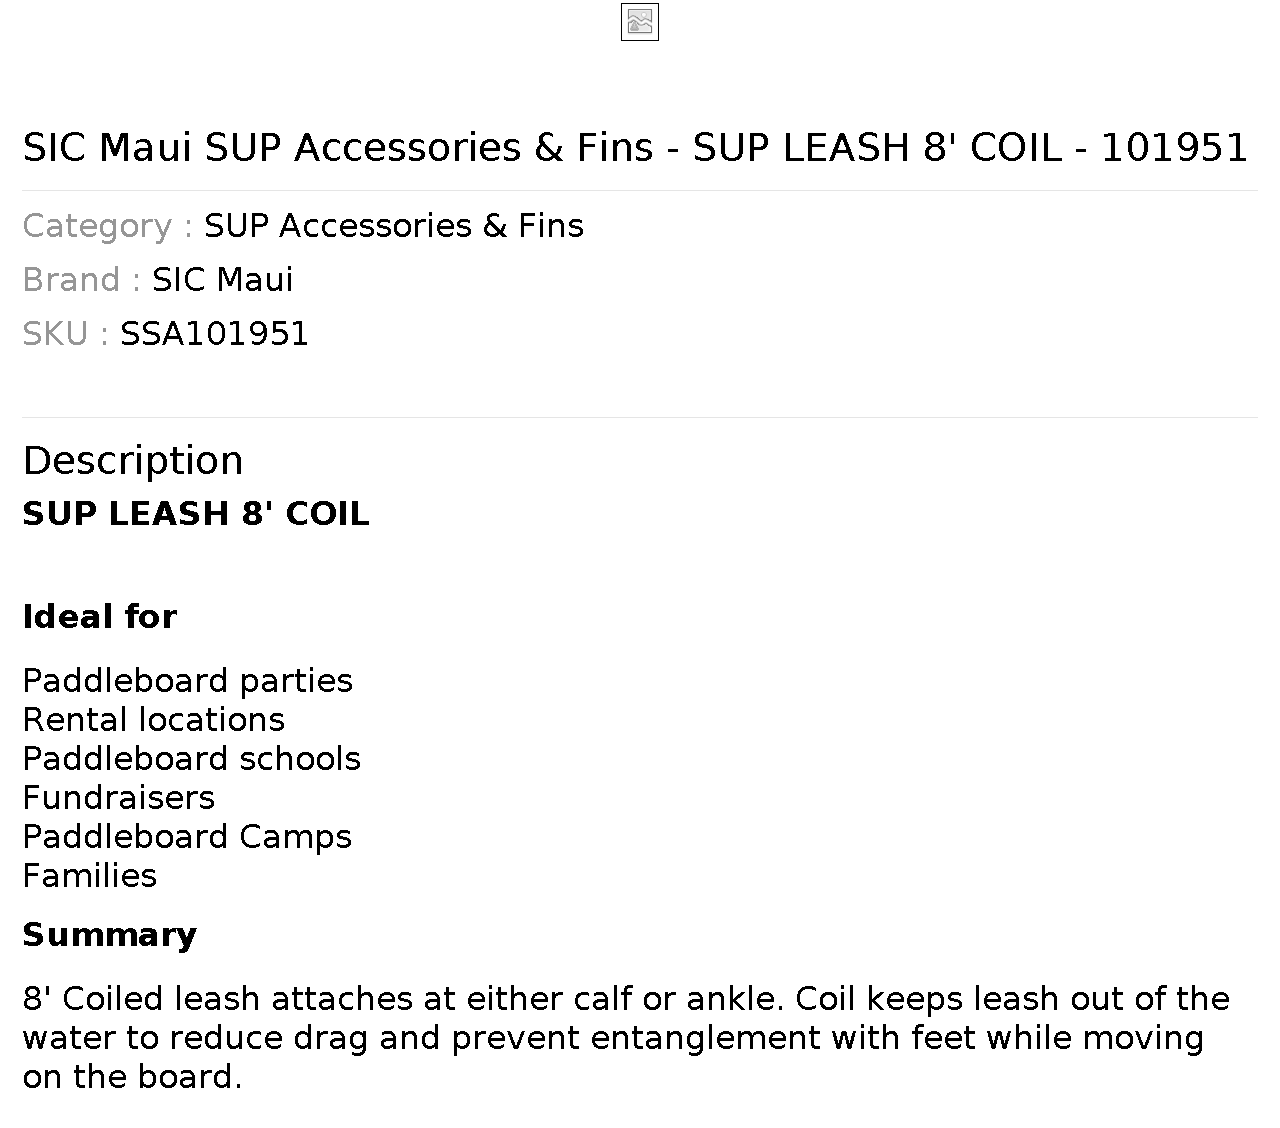Click the broken product image placeholder icon
The height and width of the screenshot is (1128, 1280).
640,22
